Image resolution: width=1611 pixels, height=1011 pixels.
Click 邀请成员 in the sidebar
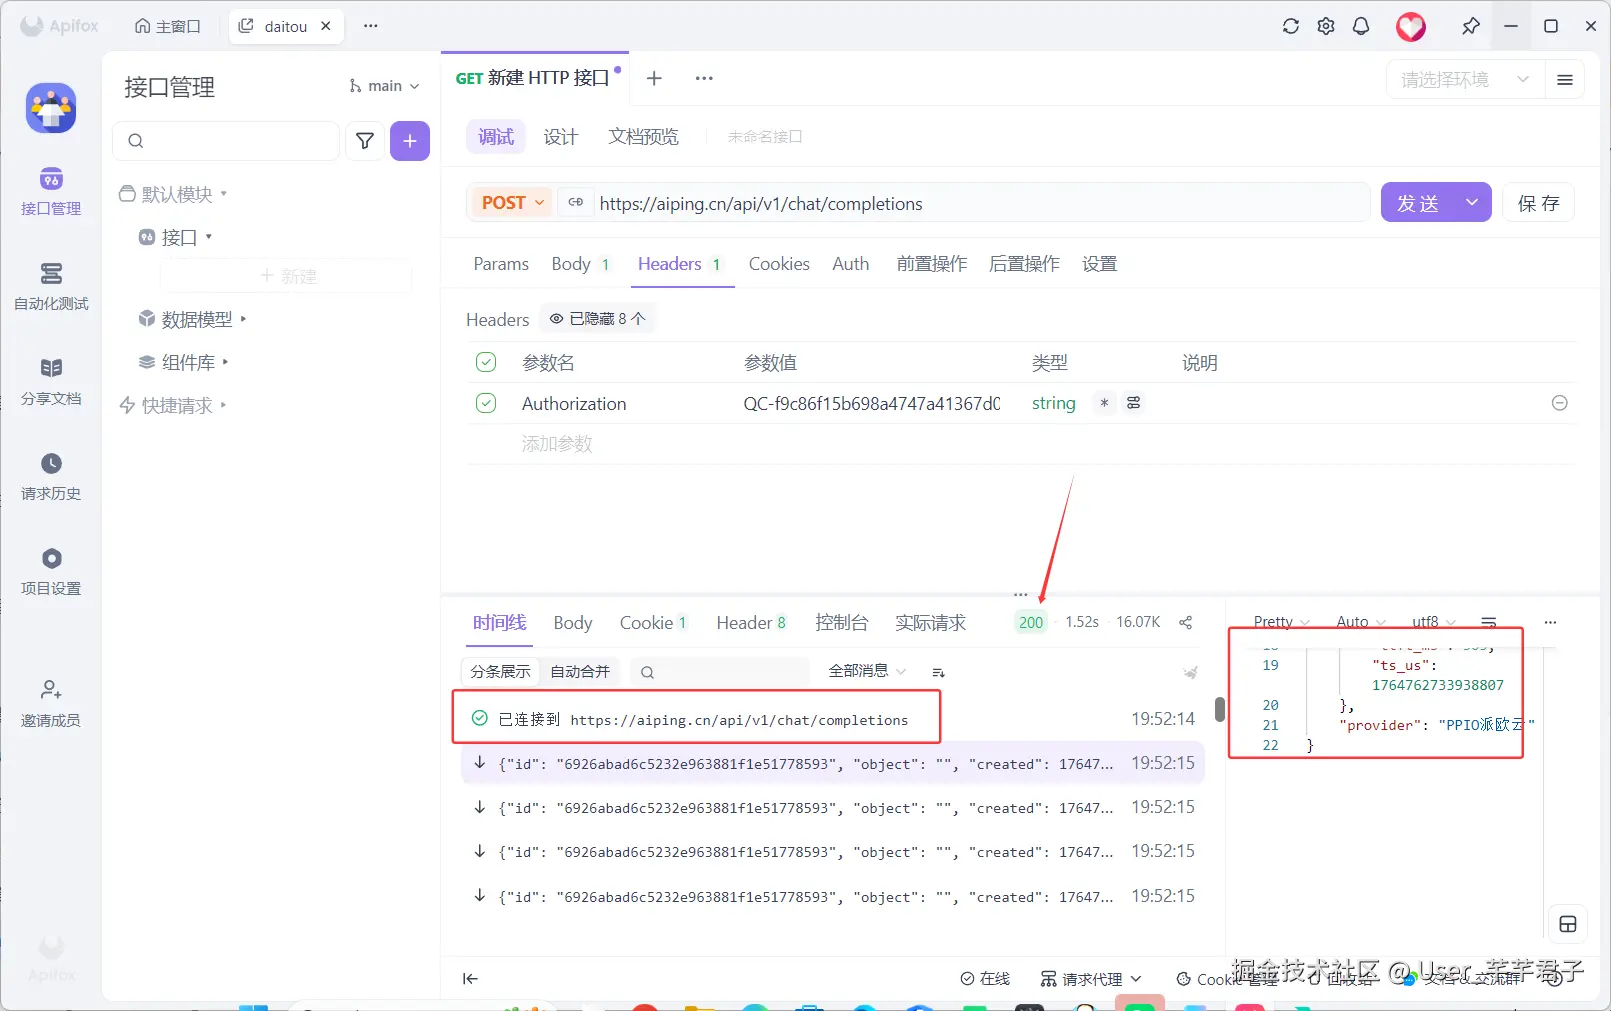click(x=51, y=704)
